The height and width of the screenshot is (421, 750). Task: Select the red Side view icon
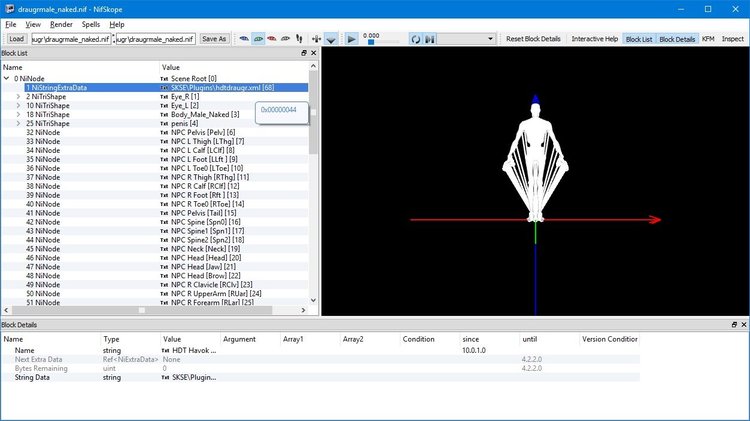(x=272, y=39)
